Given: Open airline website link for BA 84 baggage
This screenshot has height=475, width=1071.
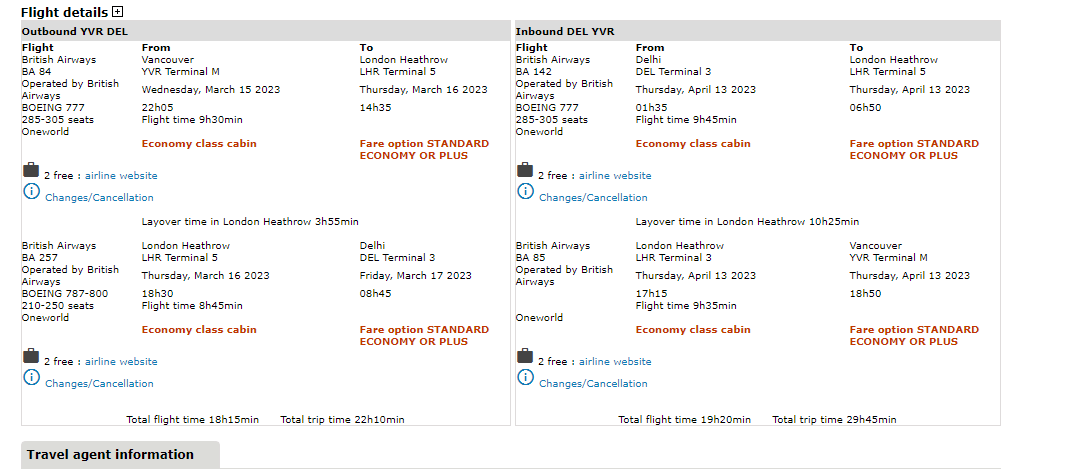Looking at the screenshot, I should tap(121, 176).
